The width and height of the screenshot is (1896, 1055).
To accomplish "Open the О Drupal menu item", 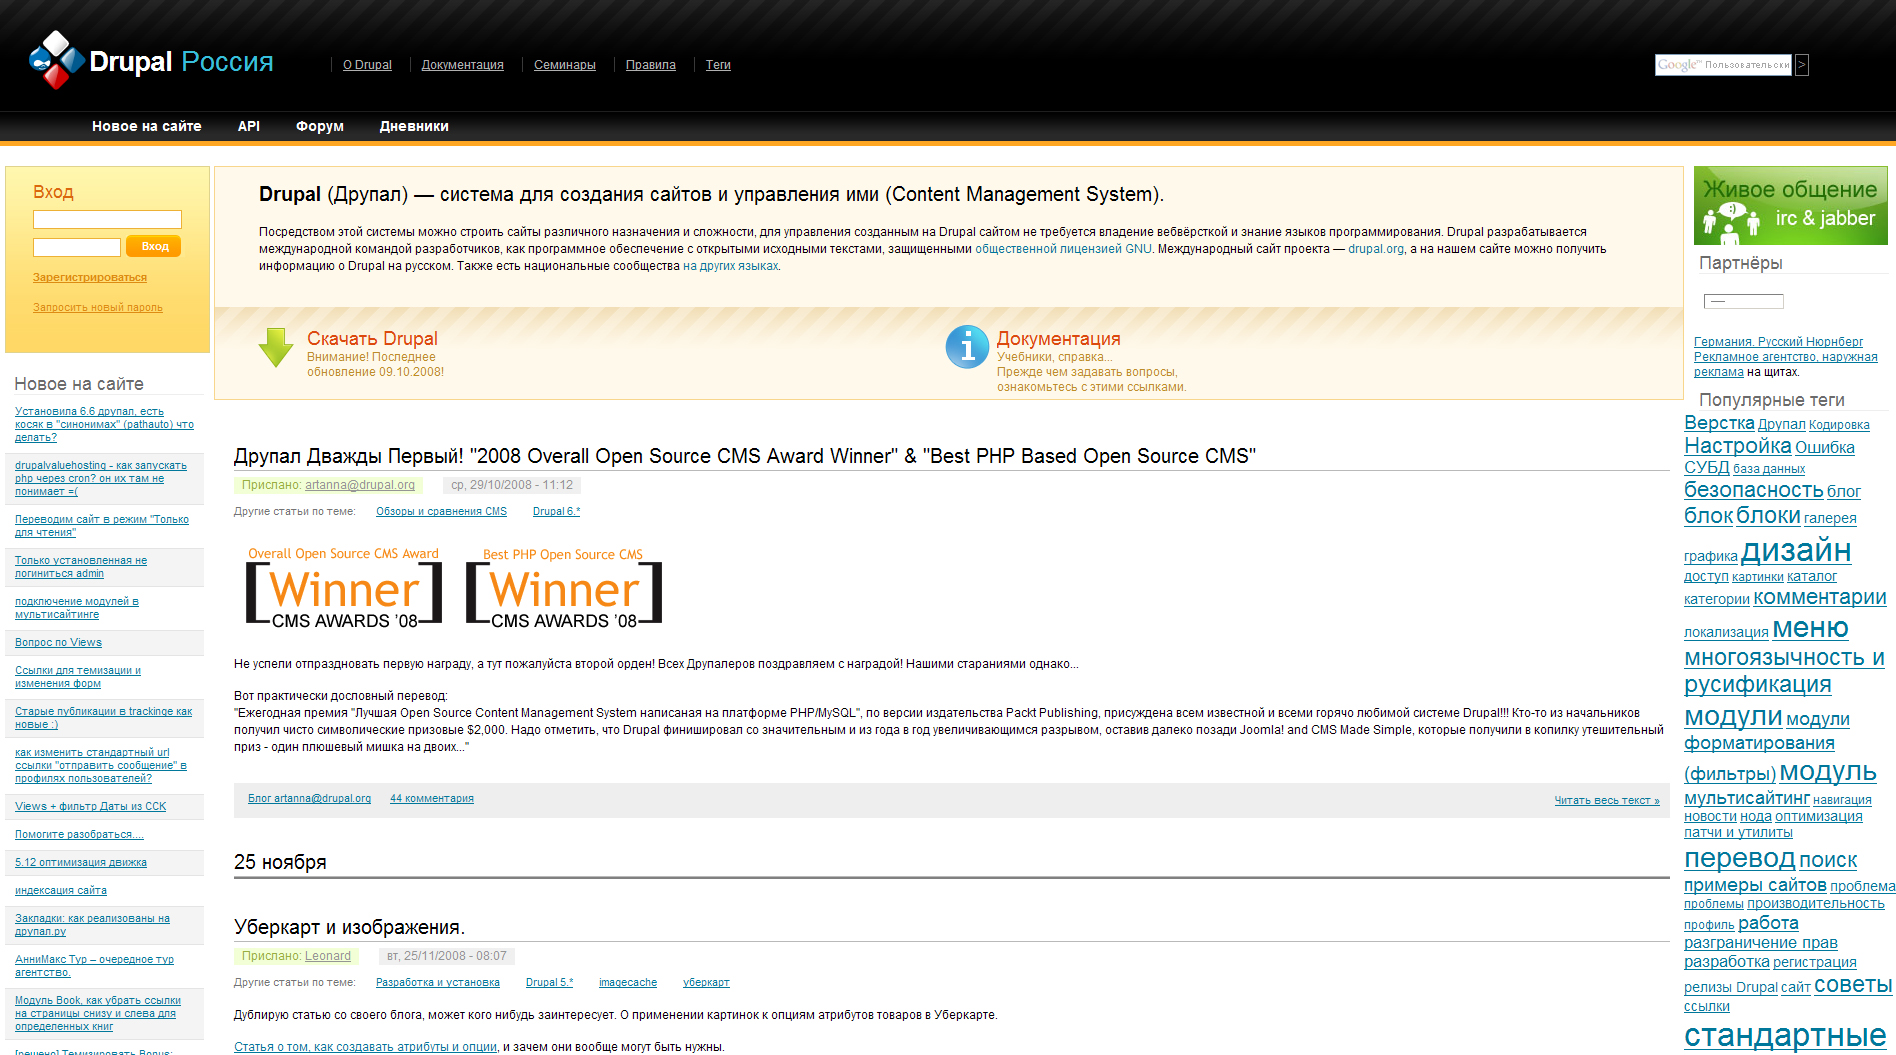I will coord(367,65).
